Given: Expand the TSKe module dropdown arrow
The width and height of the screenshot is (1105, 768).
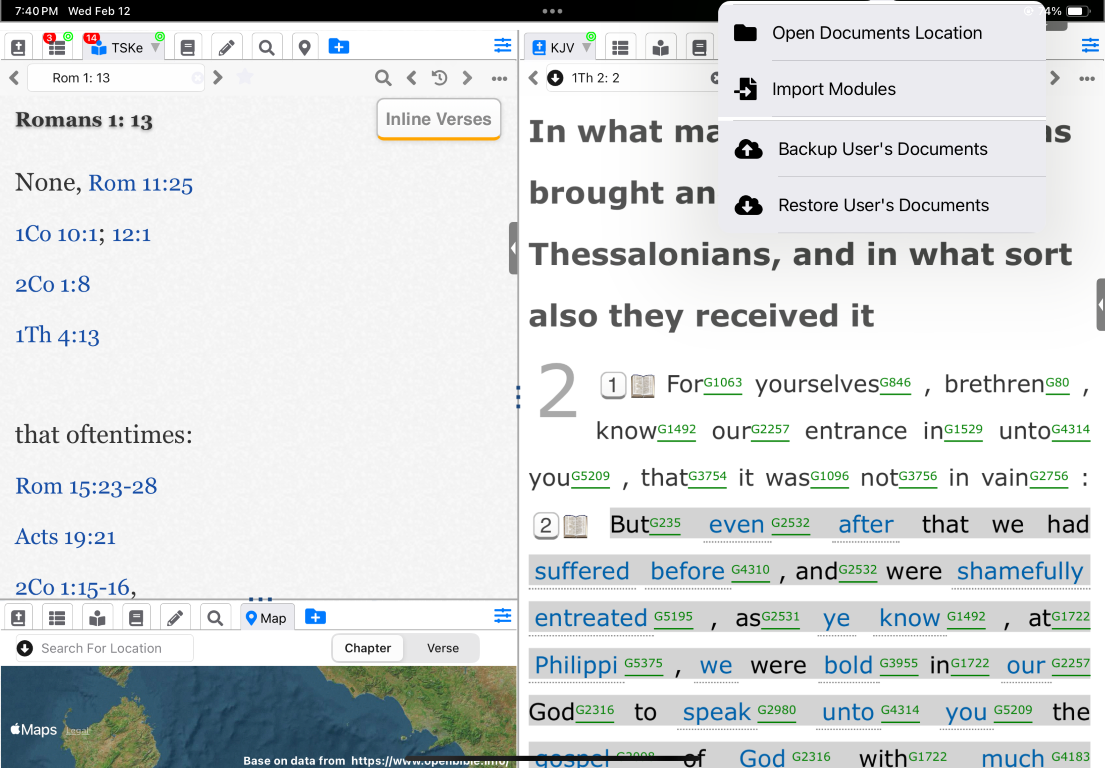Looking at the screenshot, I should (x=155, y=48).
